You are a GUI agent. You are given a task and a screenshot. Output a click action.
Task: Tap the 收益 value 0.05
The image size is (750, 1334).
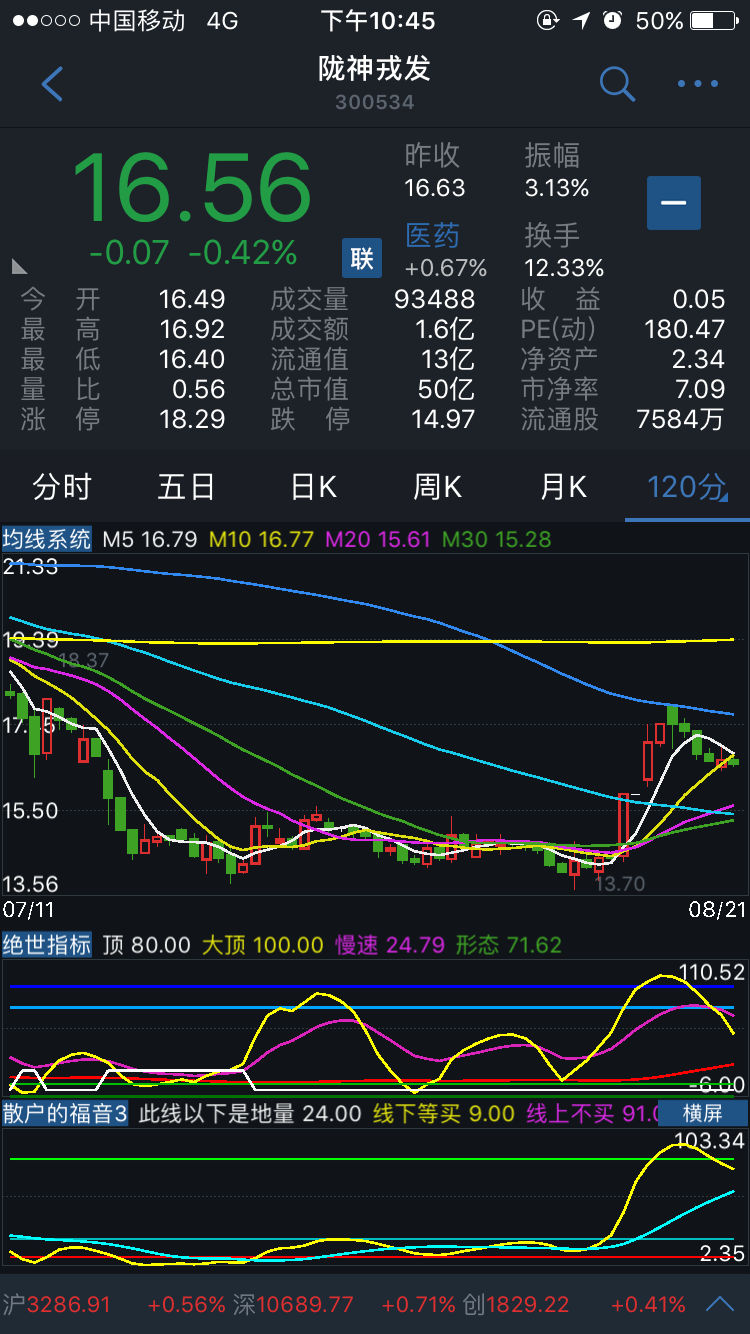pyautogui.click(x=698, y=299)
